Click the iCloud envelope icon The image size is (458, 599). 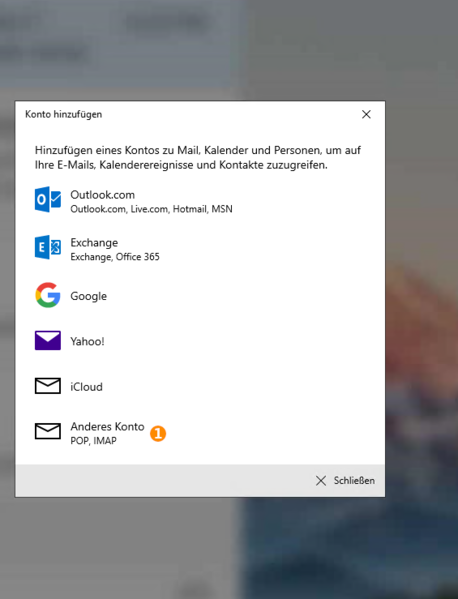48,386
